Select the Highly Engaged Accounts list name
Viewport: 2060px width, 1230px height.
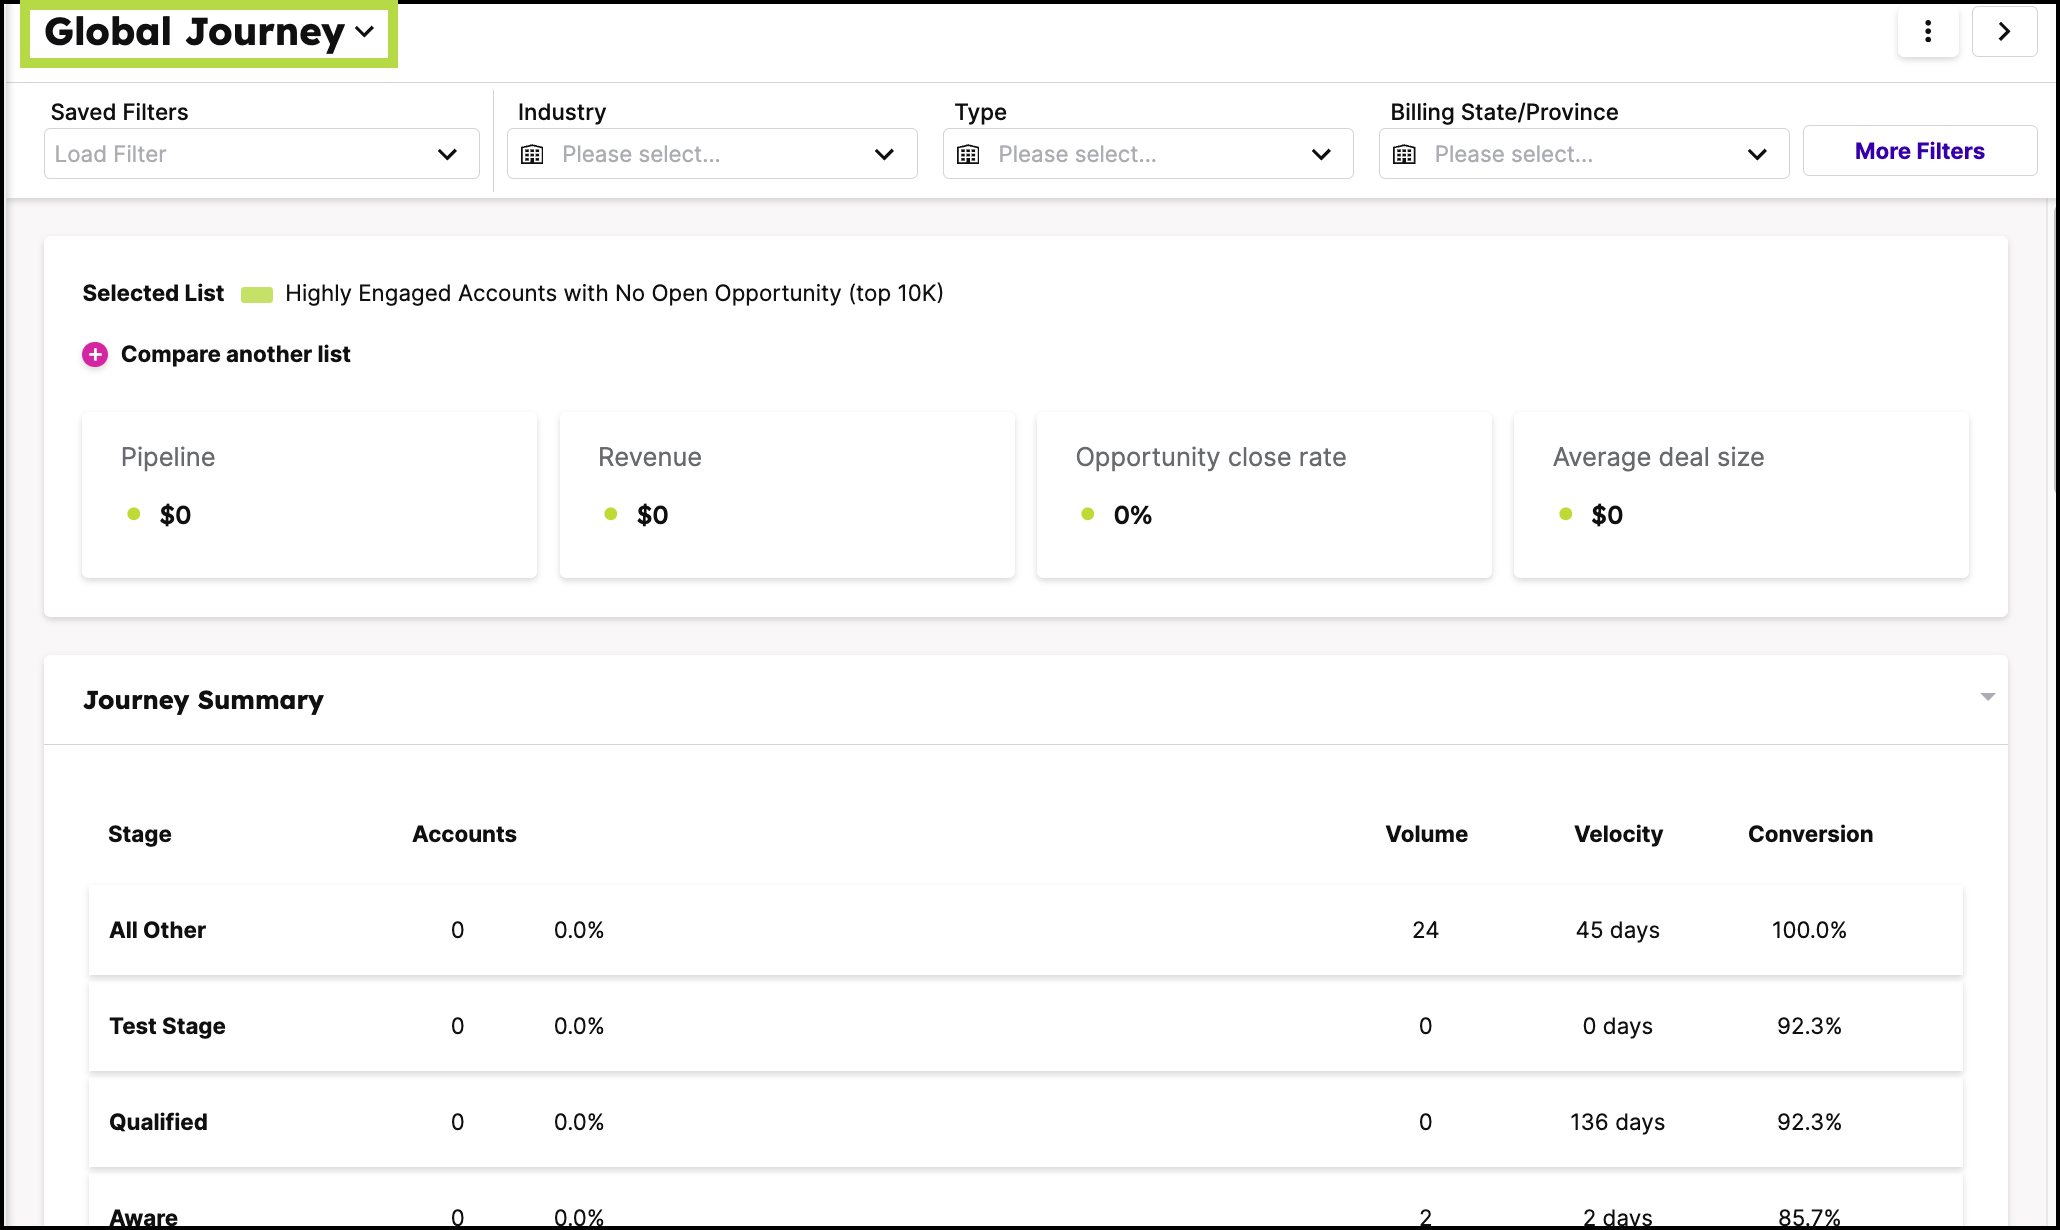(x=614, y=293)
